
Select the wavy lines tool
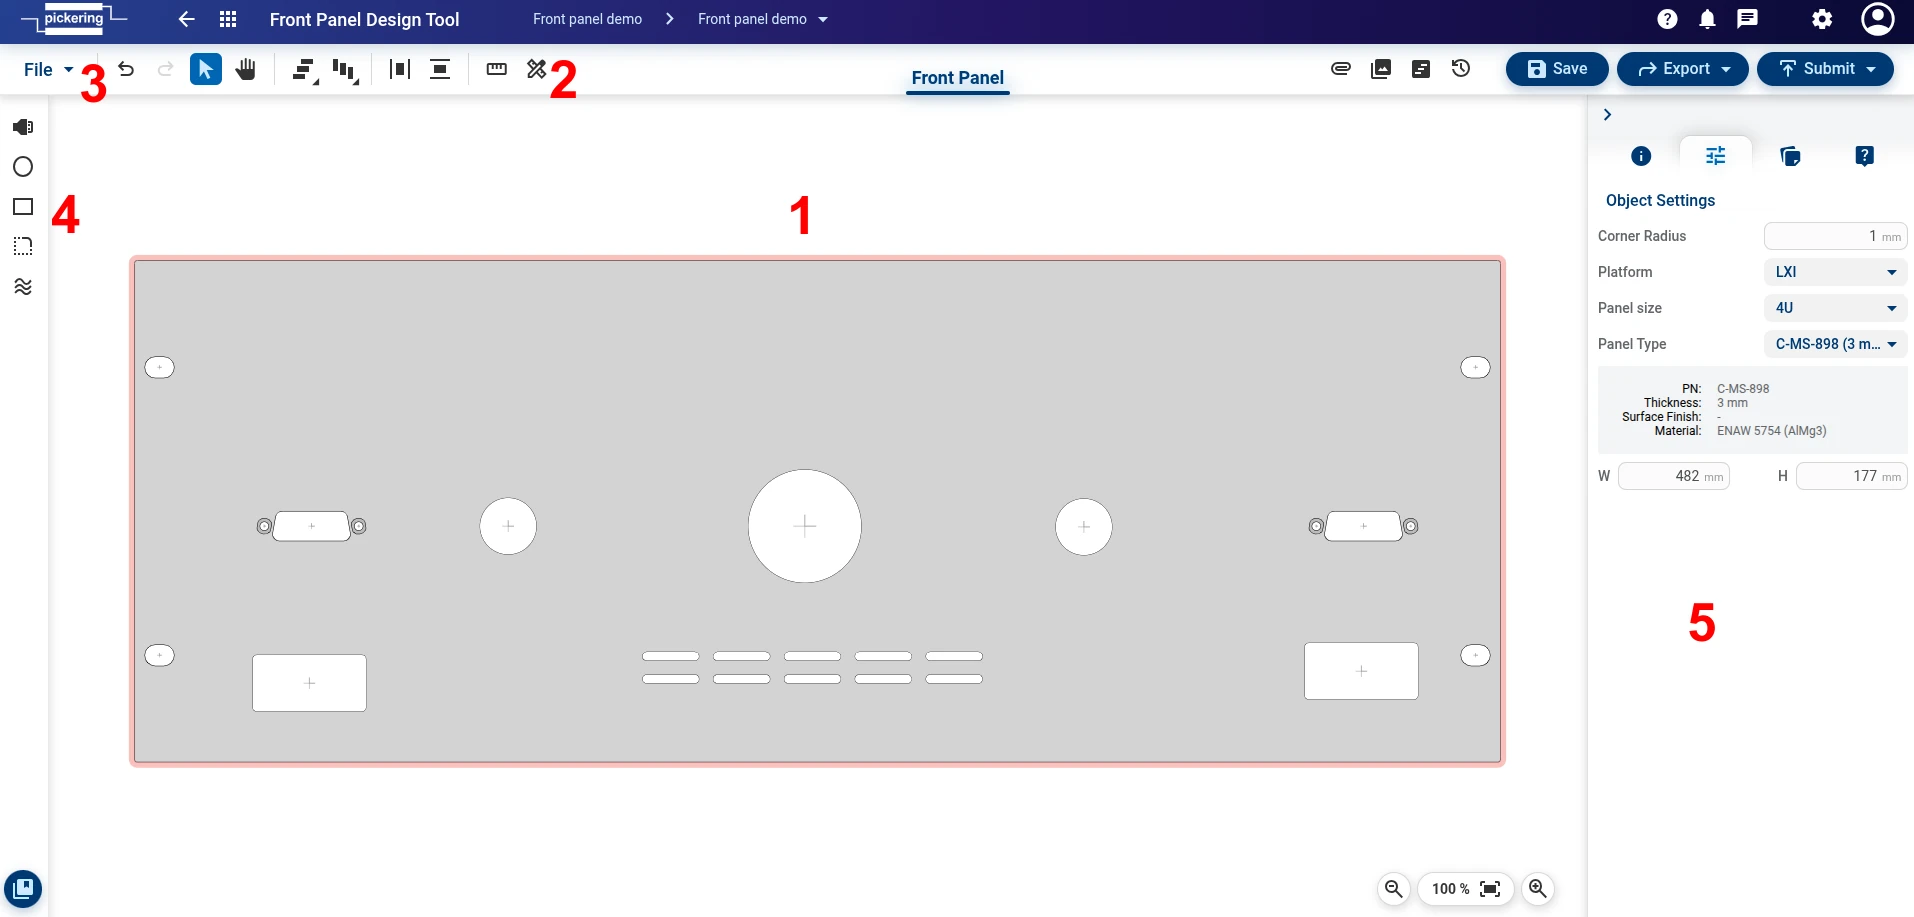coord(23,287)
